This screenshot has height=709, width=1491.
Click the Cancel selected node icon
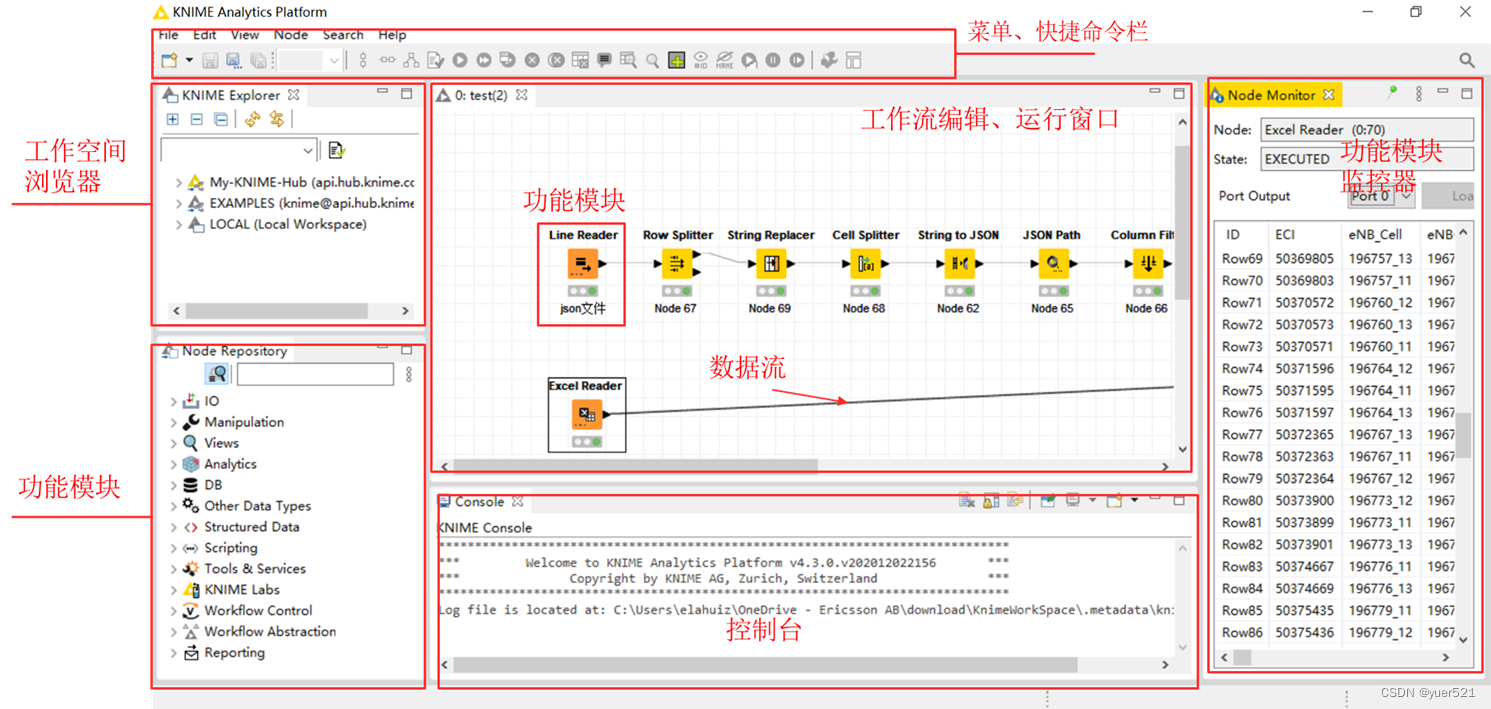point(532,60)
